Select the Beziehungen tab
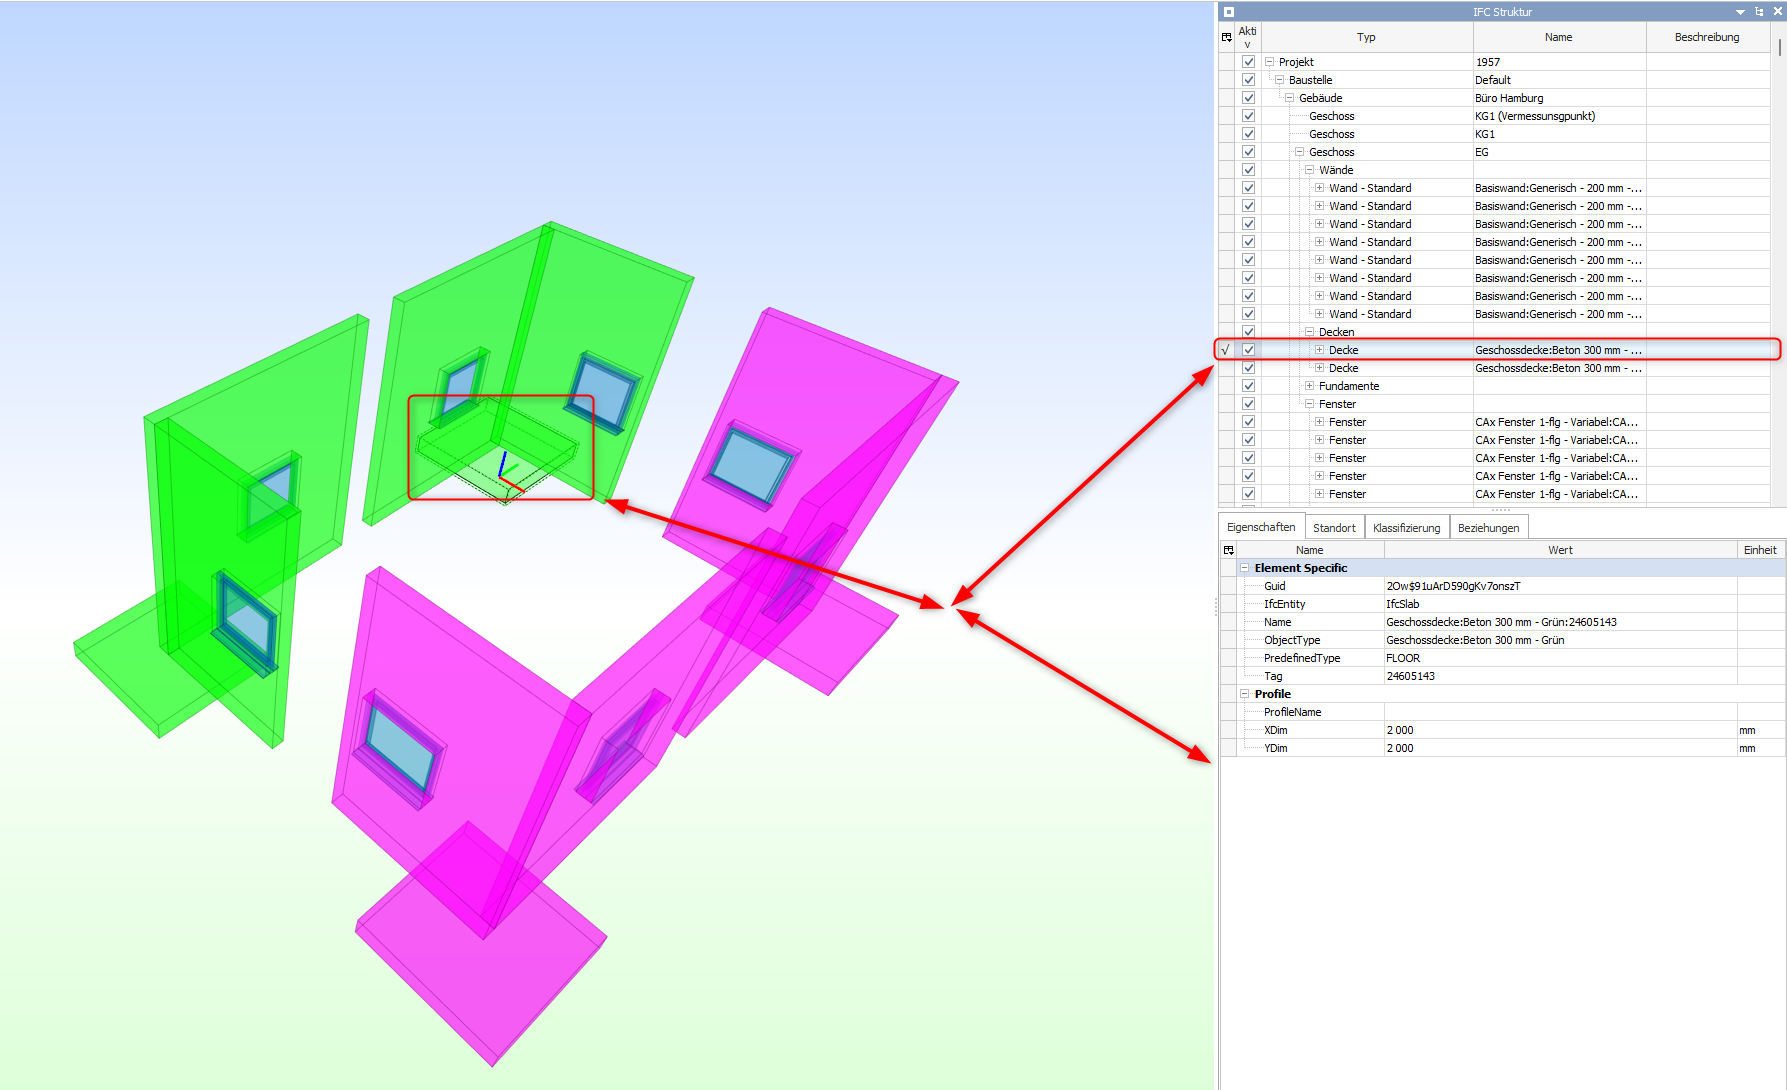The width and height of the screenshot is (1787, 1090). pos(1488,528)
